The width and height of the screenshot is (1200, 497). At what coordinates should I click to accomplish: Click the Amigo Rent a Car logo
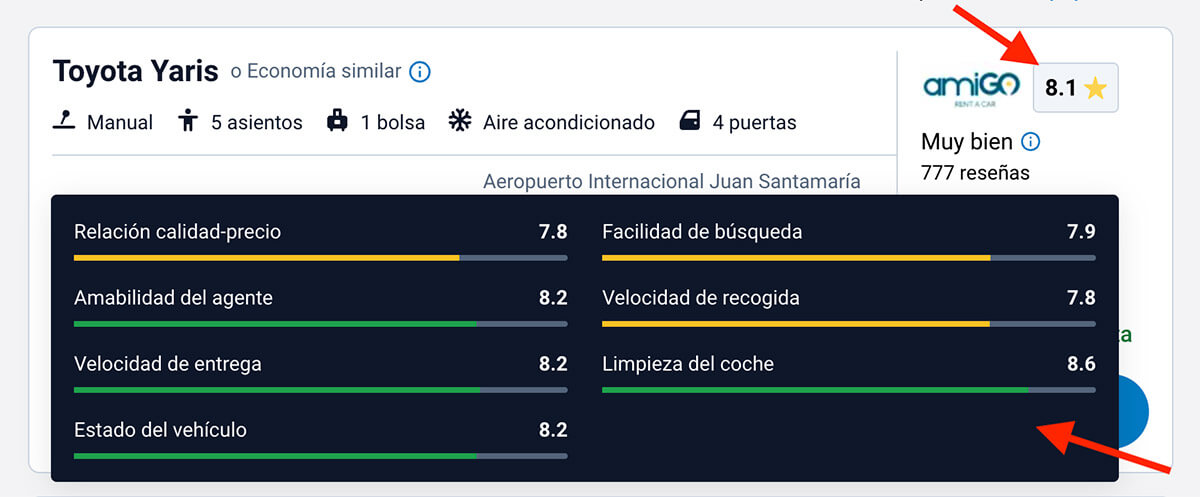[971, 88]
